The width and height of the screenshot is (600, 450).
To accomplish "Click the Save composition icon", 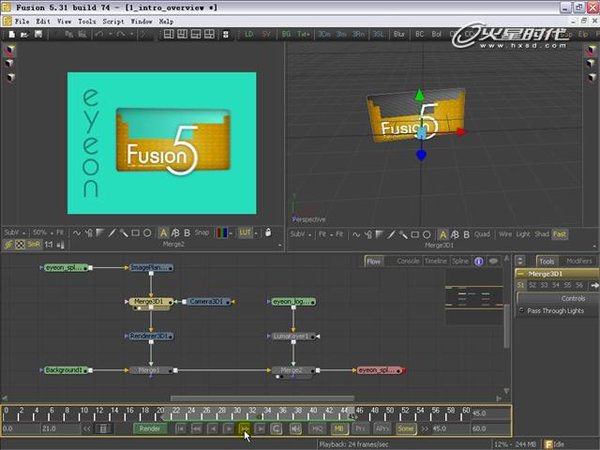I will (x=38, y=34).
